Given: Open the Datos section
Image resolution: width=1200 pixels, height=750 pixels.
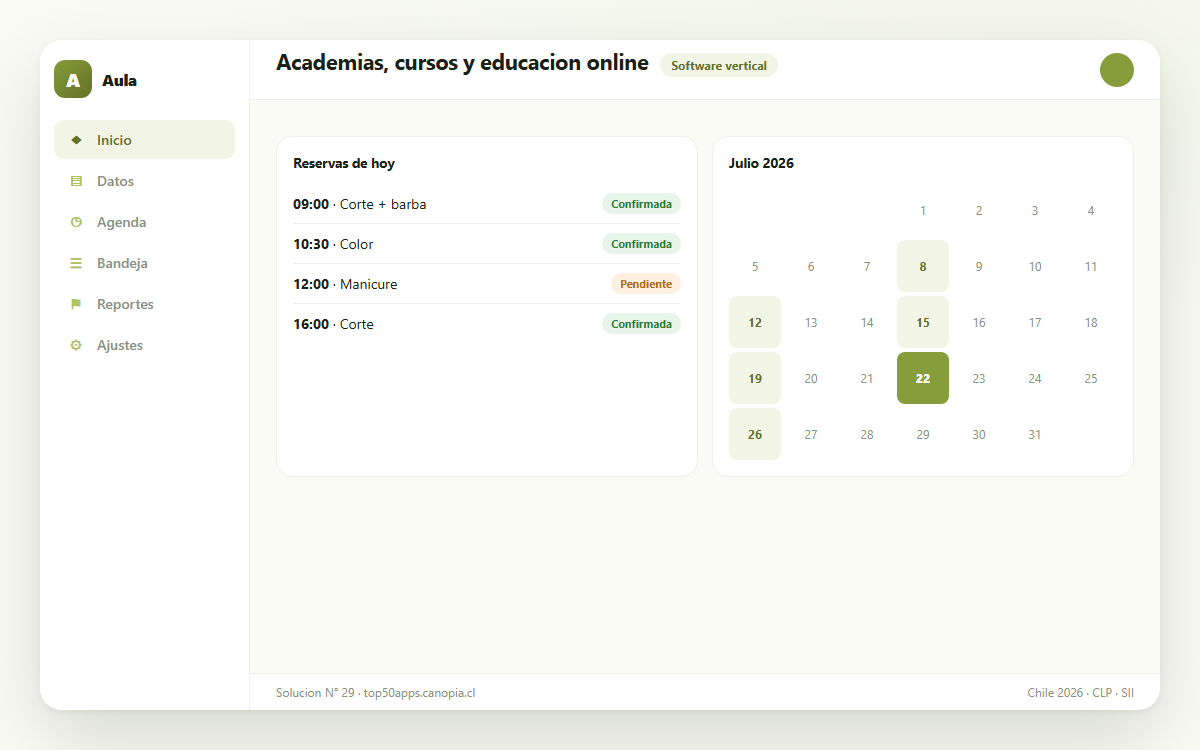Looking at the screenshot, I should click(x=144, y=181).
